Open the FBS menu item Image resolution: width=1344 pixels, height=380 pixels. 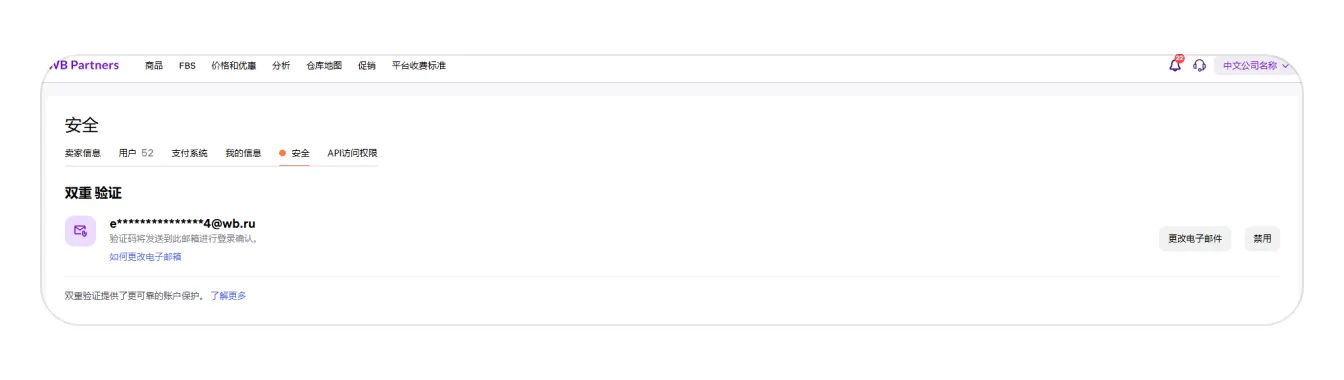pyautogui.click(x=187, y=66)
